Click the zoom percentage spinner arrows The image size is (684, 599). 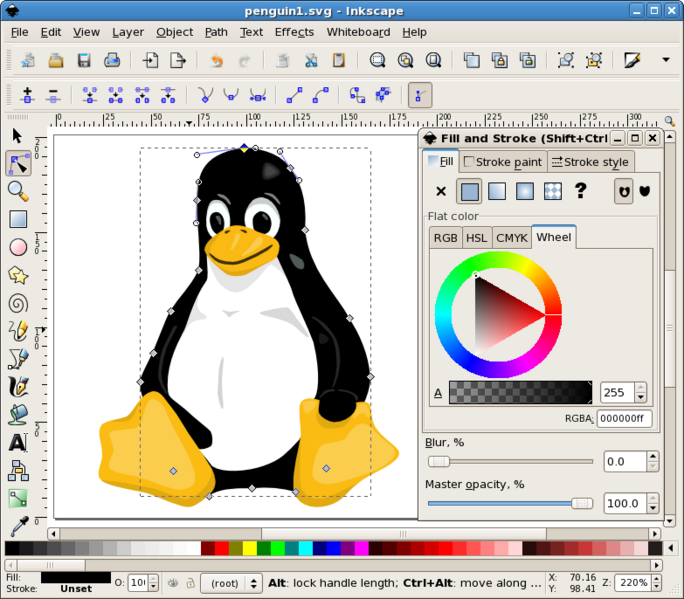pyautogui.click(x=657, y=582)
